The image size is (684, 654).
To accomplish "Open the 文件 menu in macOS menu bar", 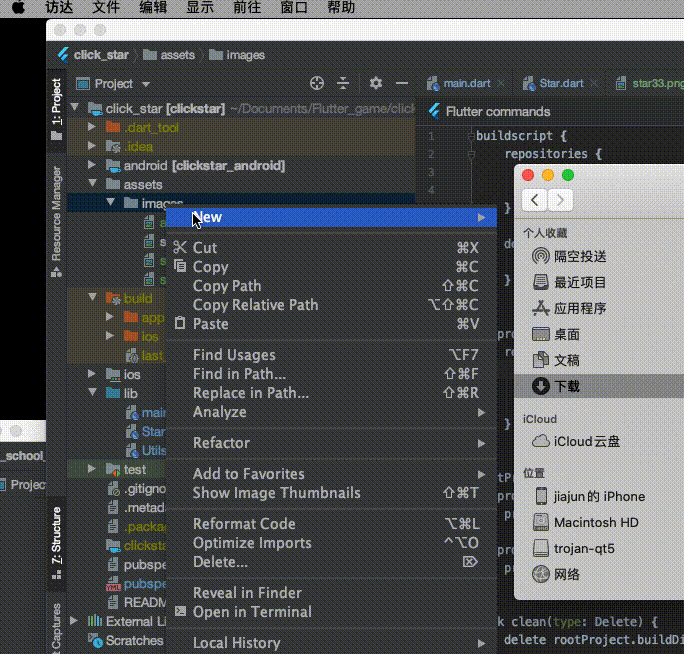I will coord(106,7).
